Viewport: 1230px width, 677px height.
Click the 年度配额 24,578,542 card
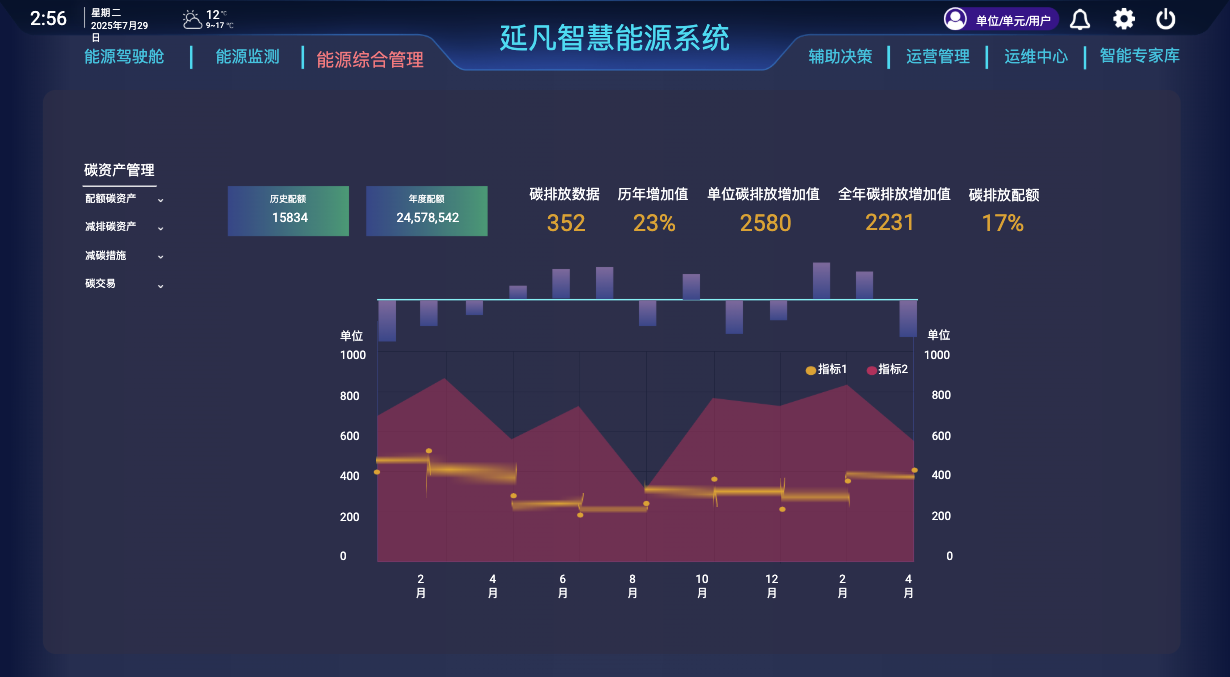[427, 211]
